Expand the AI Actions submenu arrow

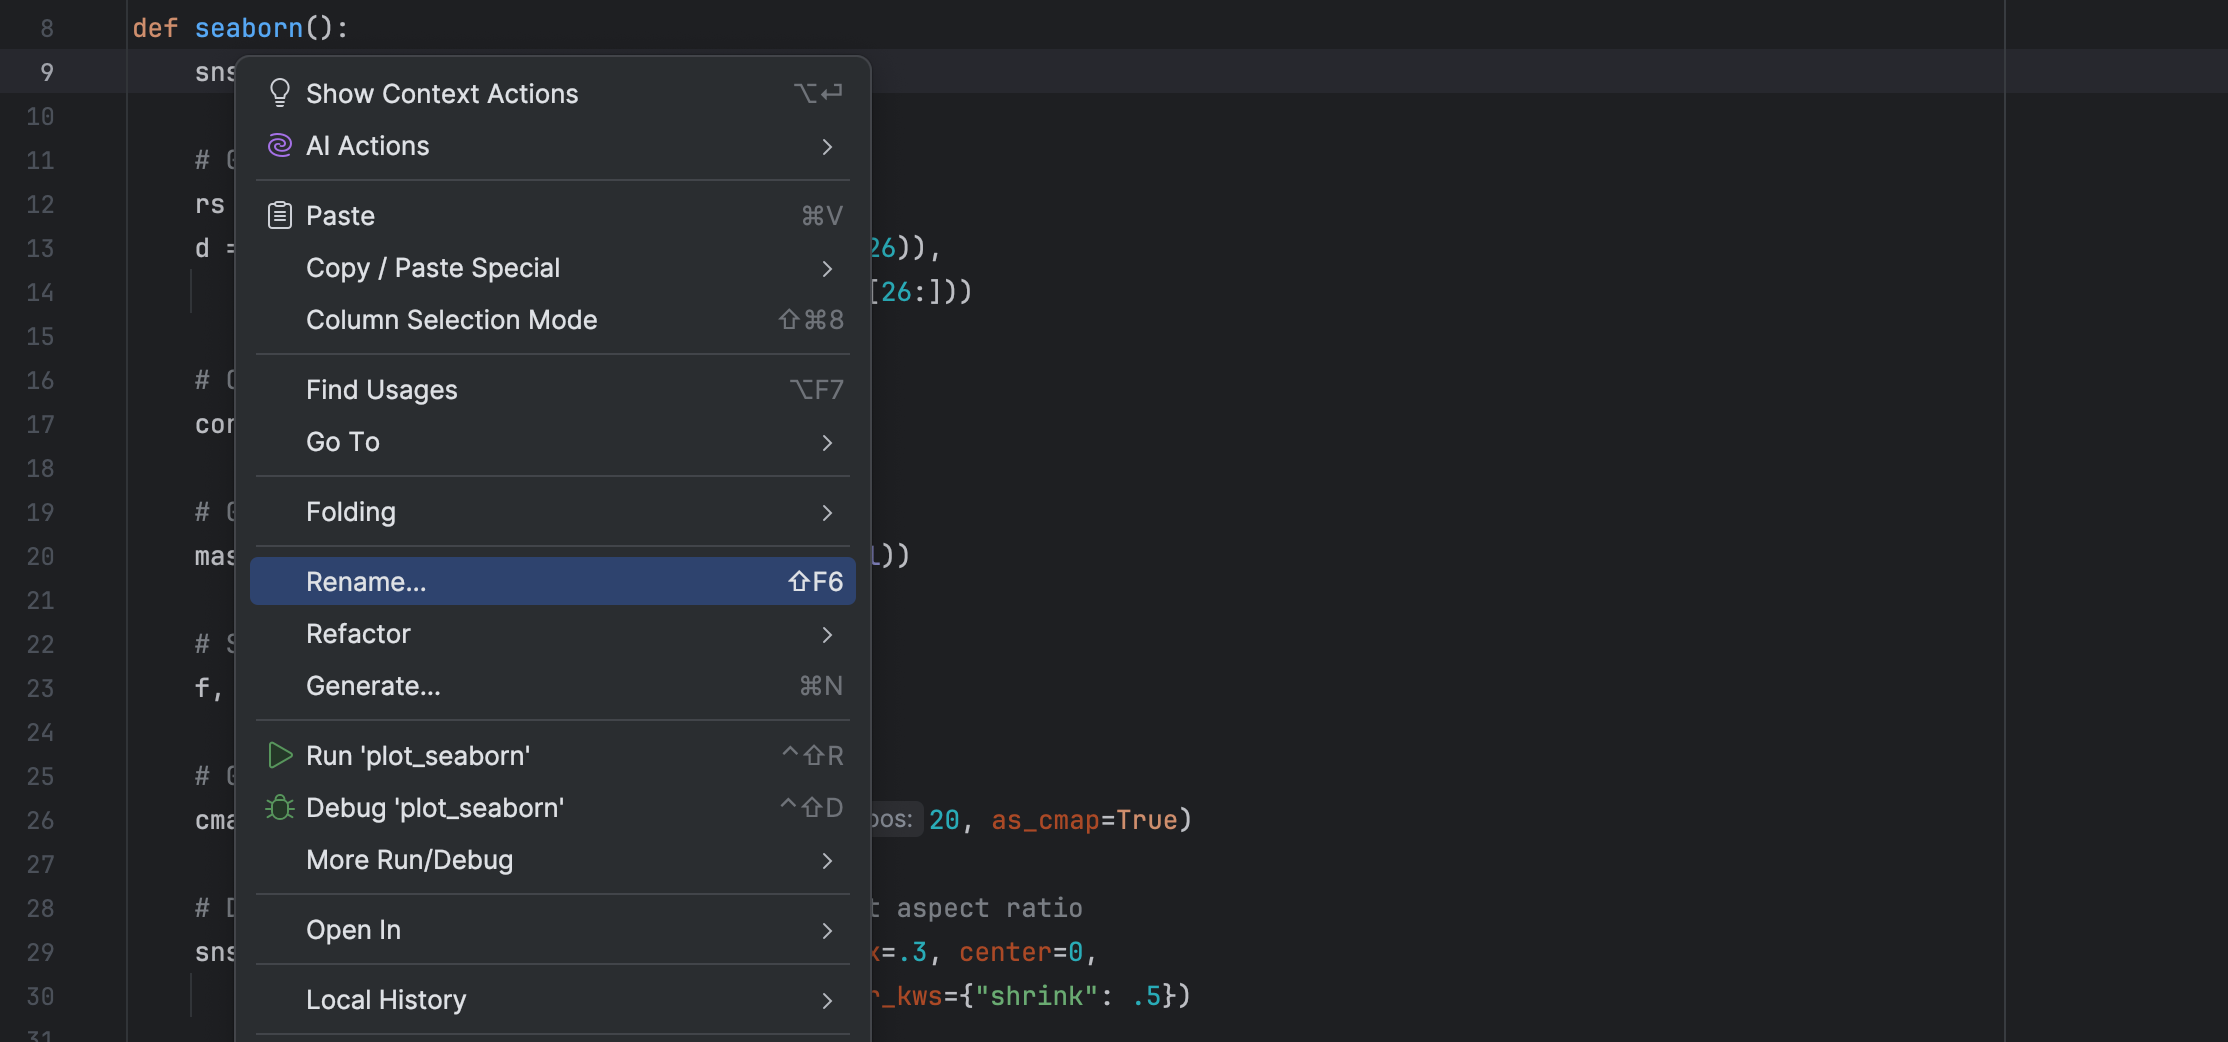coord(827,147)
